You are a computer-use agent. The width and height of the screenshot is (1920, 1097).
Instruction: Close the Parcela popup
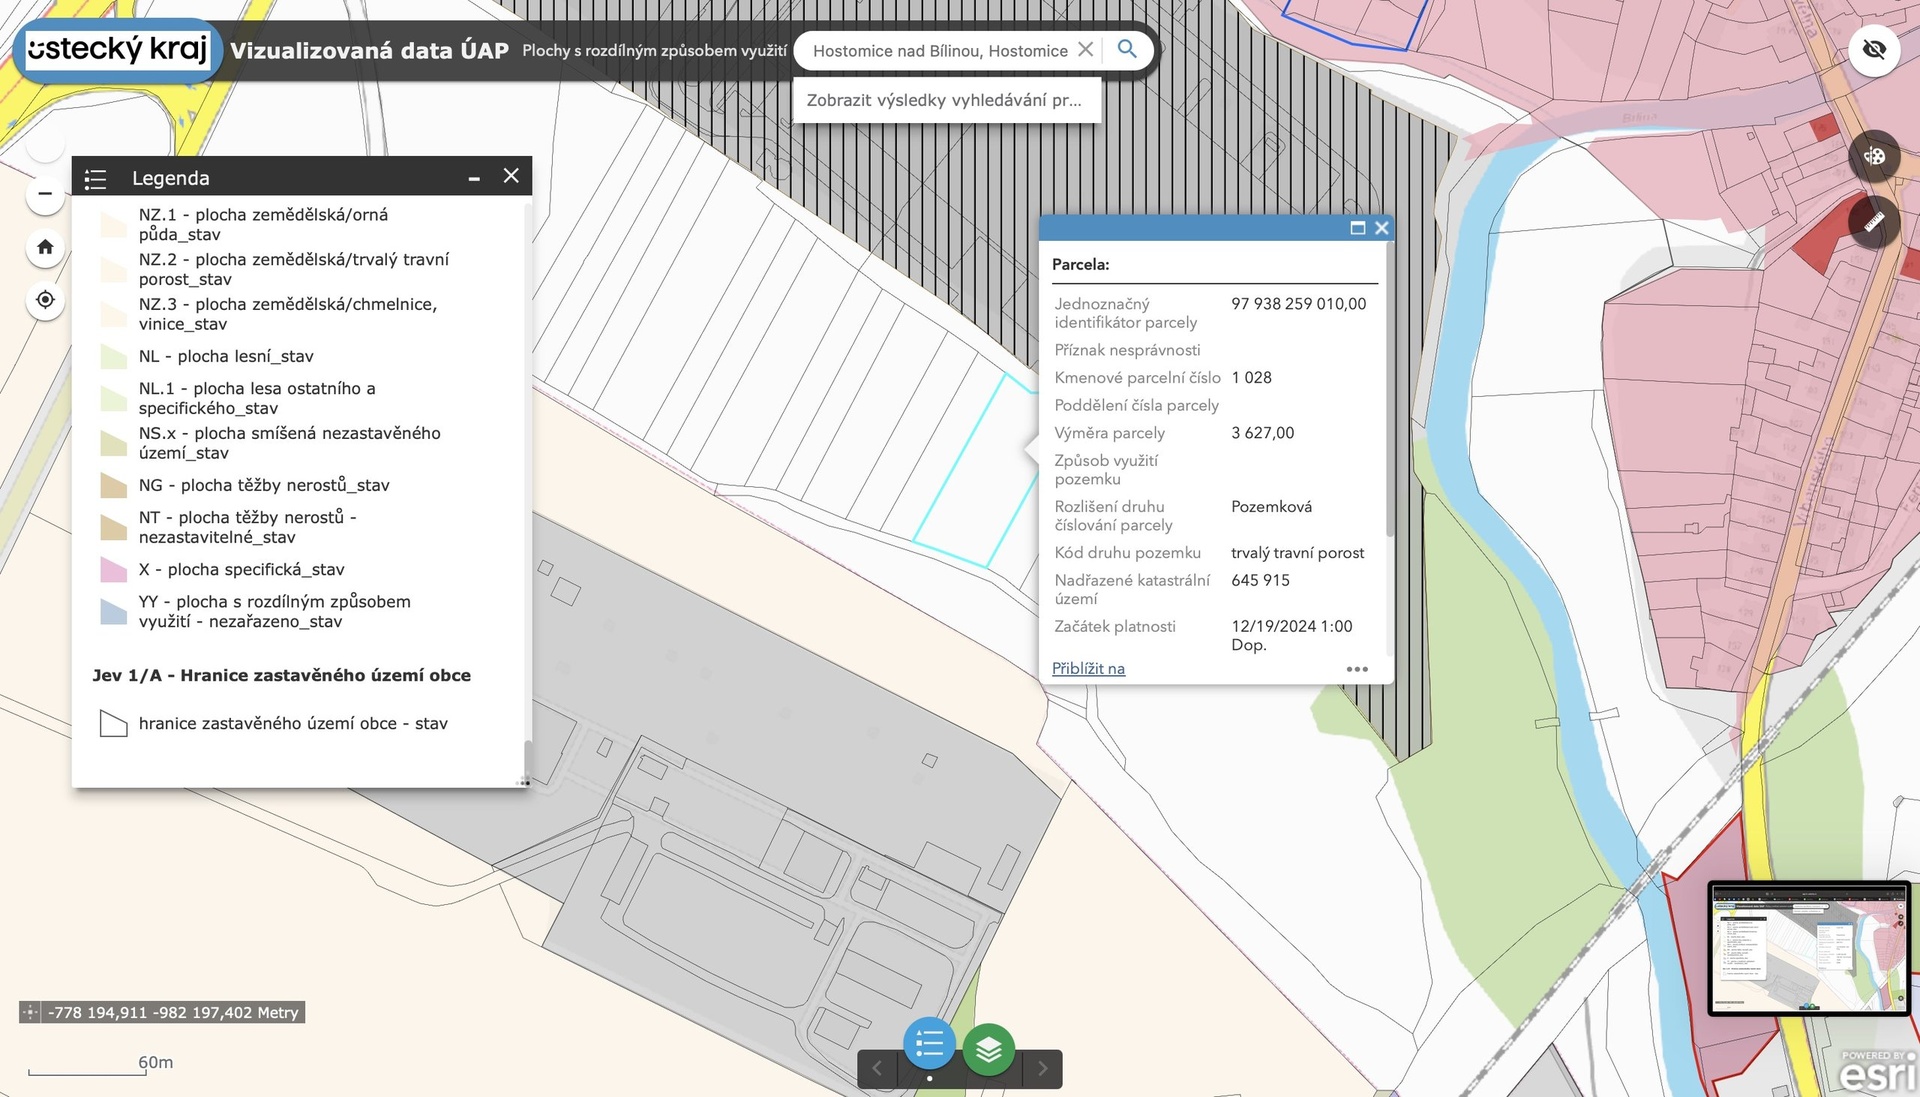[1382, 228]
